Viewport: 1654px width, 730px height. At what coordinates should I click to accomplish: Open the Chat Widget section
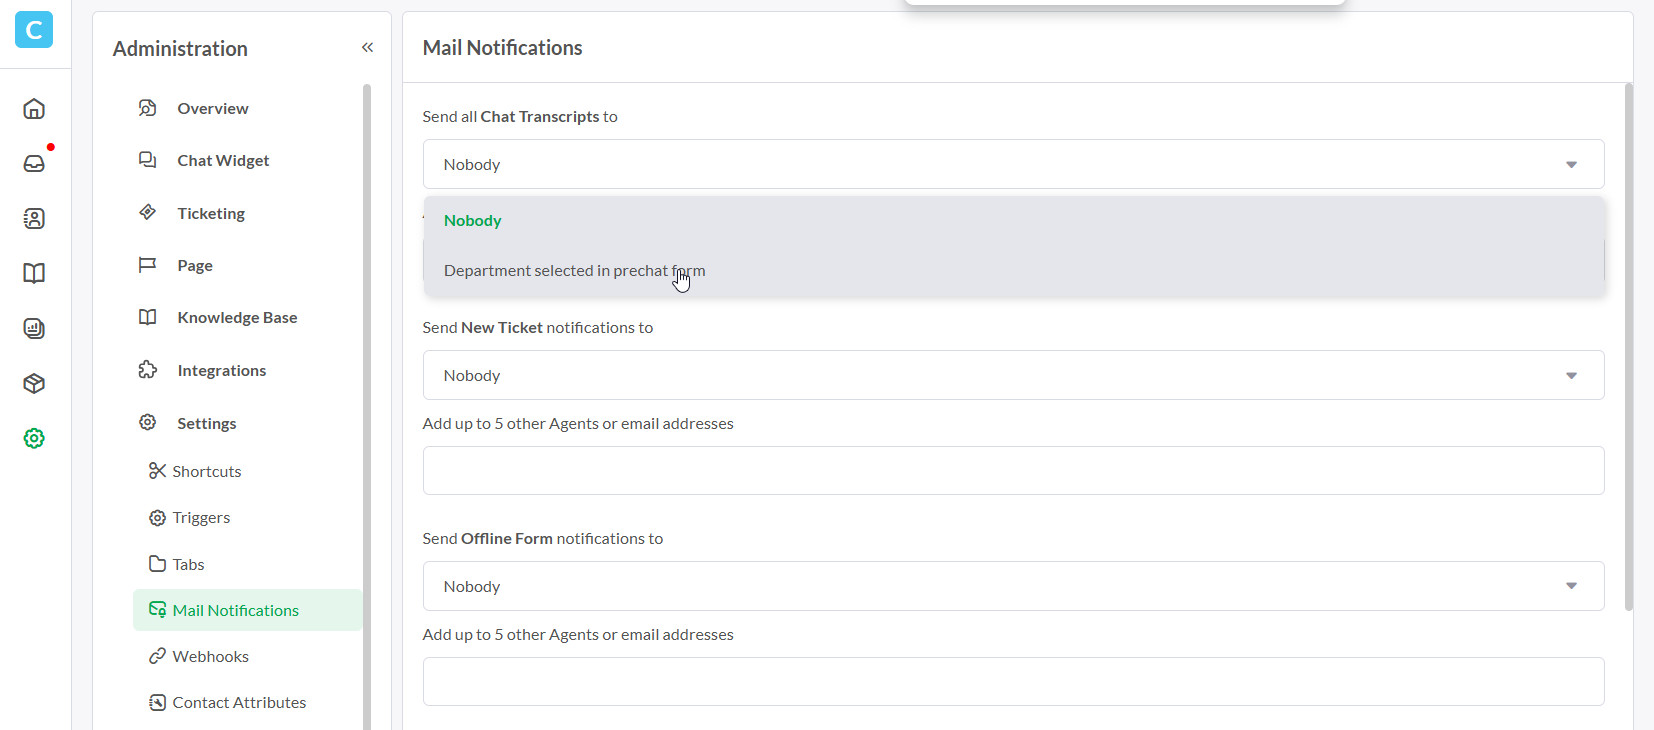click(223, 160)
